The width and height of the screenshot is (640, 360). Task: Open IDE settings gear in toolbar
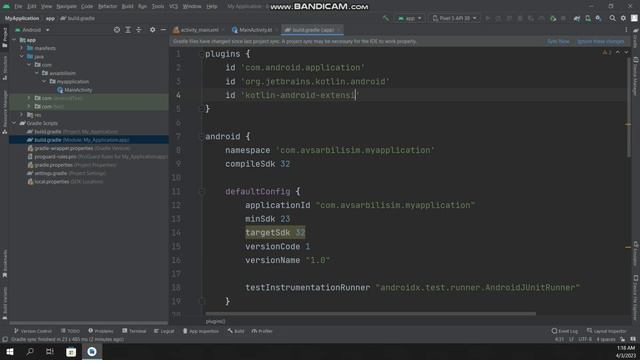tap(623, 18)
